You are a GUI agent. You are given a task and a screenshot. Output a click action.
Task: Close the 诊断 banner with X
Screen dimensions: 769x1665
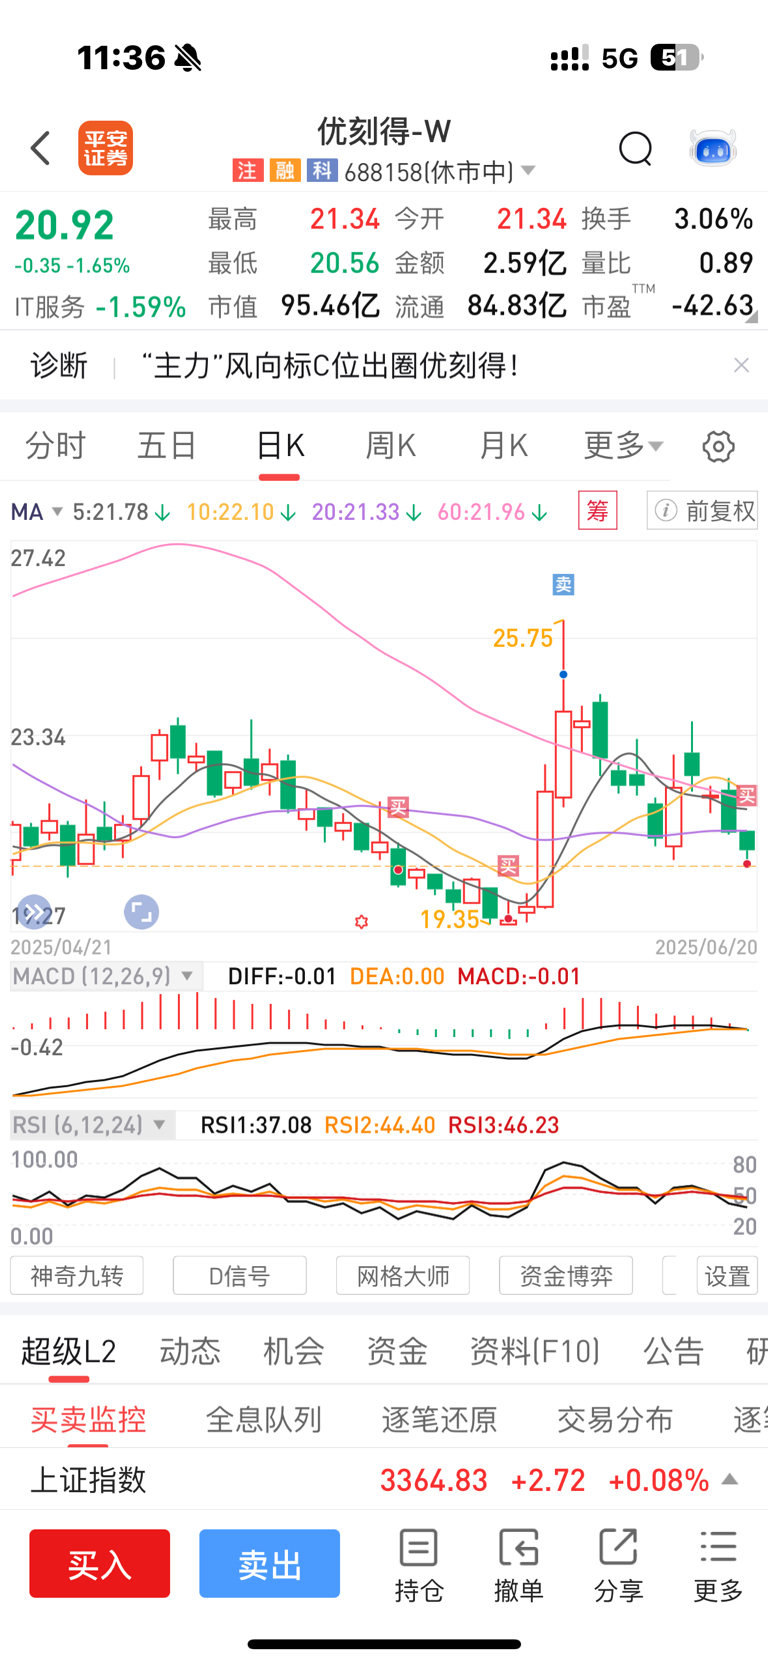pos(741,365)
